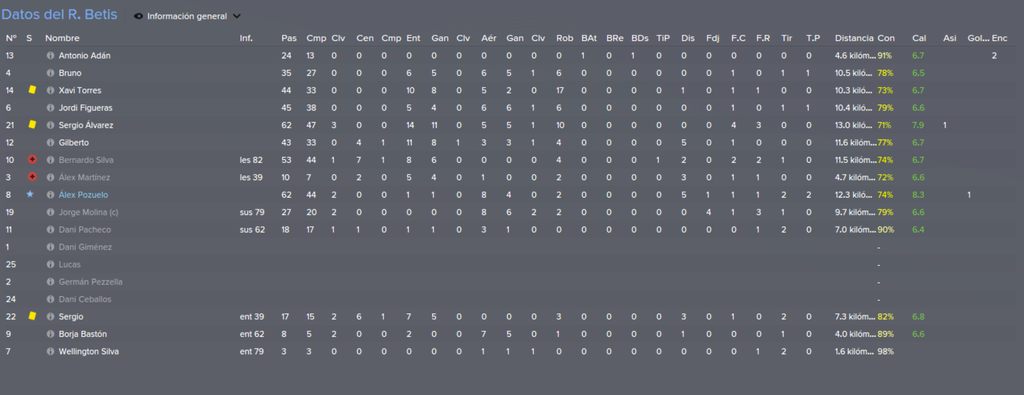The image size is (1024, 395).
Task: Click the info icon beside Bernardo Silva
Action: [50, 160]
